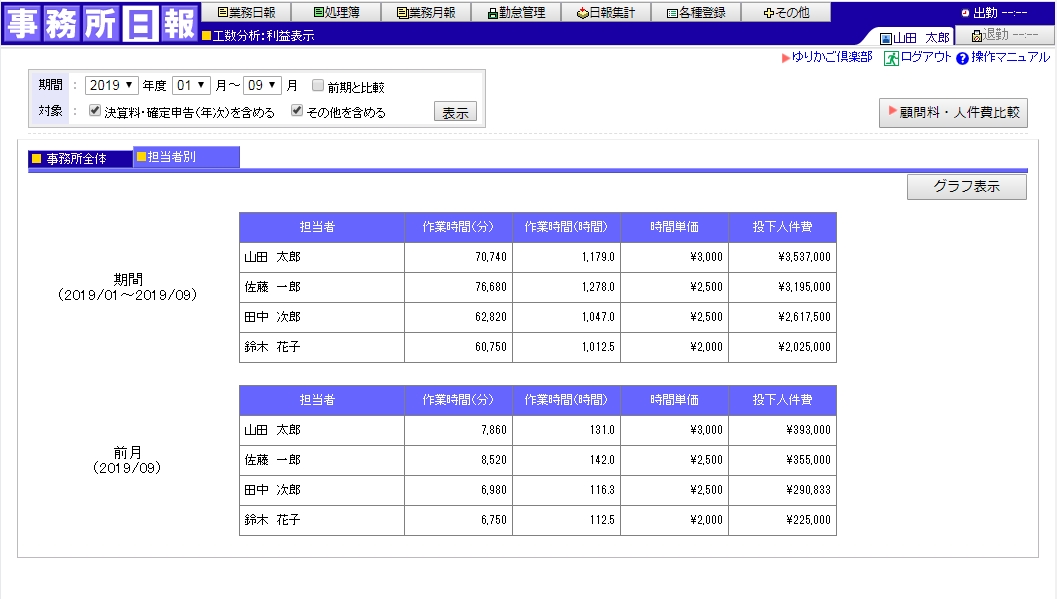Uncheck 決算料・確定申告(年次)を含める checkbox
Screen dimensions: 1057x599
(x=95, y=111)
